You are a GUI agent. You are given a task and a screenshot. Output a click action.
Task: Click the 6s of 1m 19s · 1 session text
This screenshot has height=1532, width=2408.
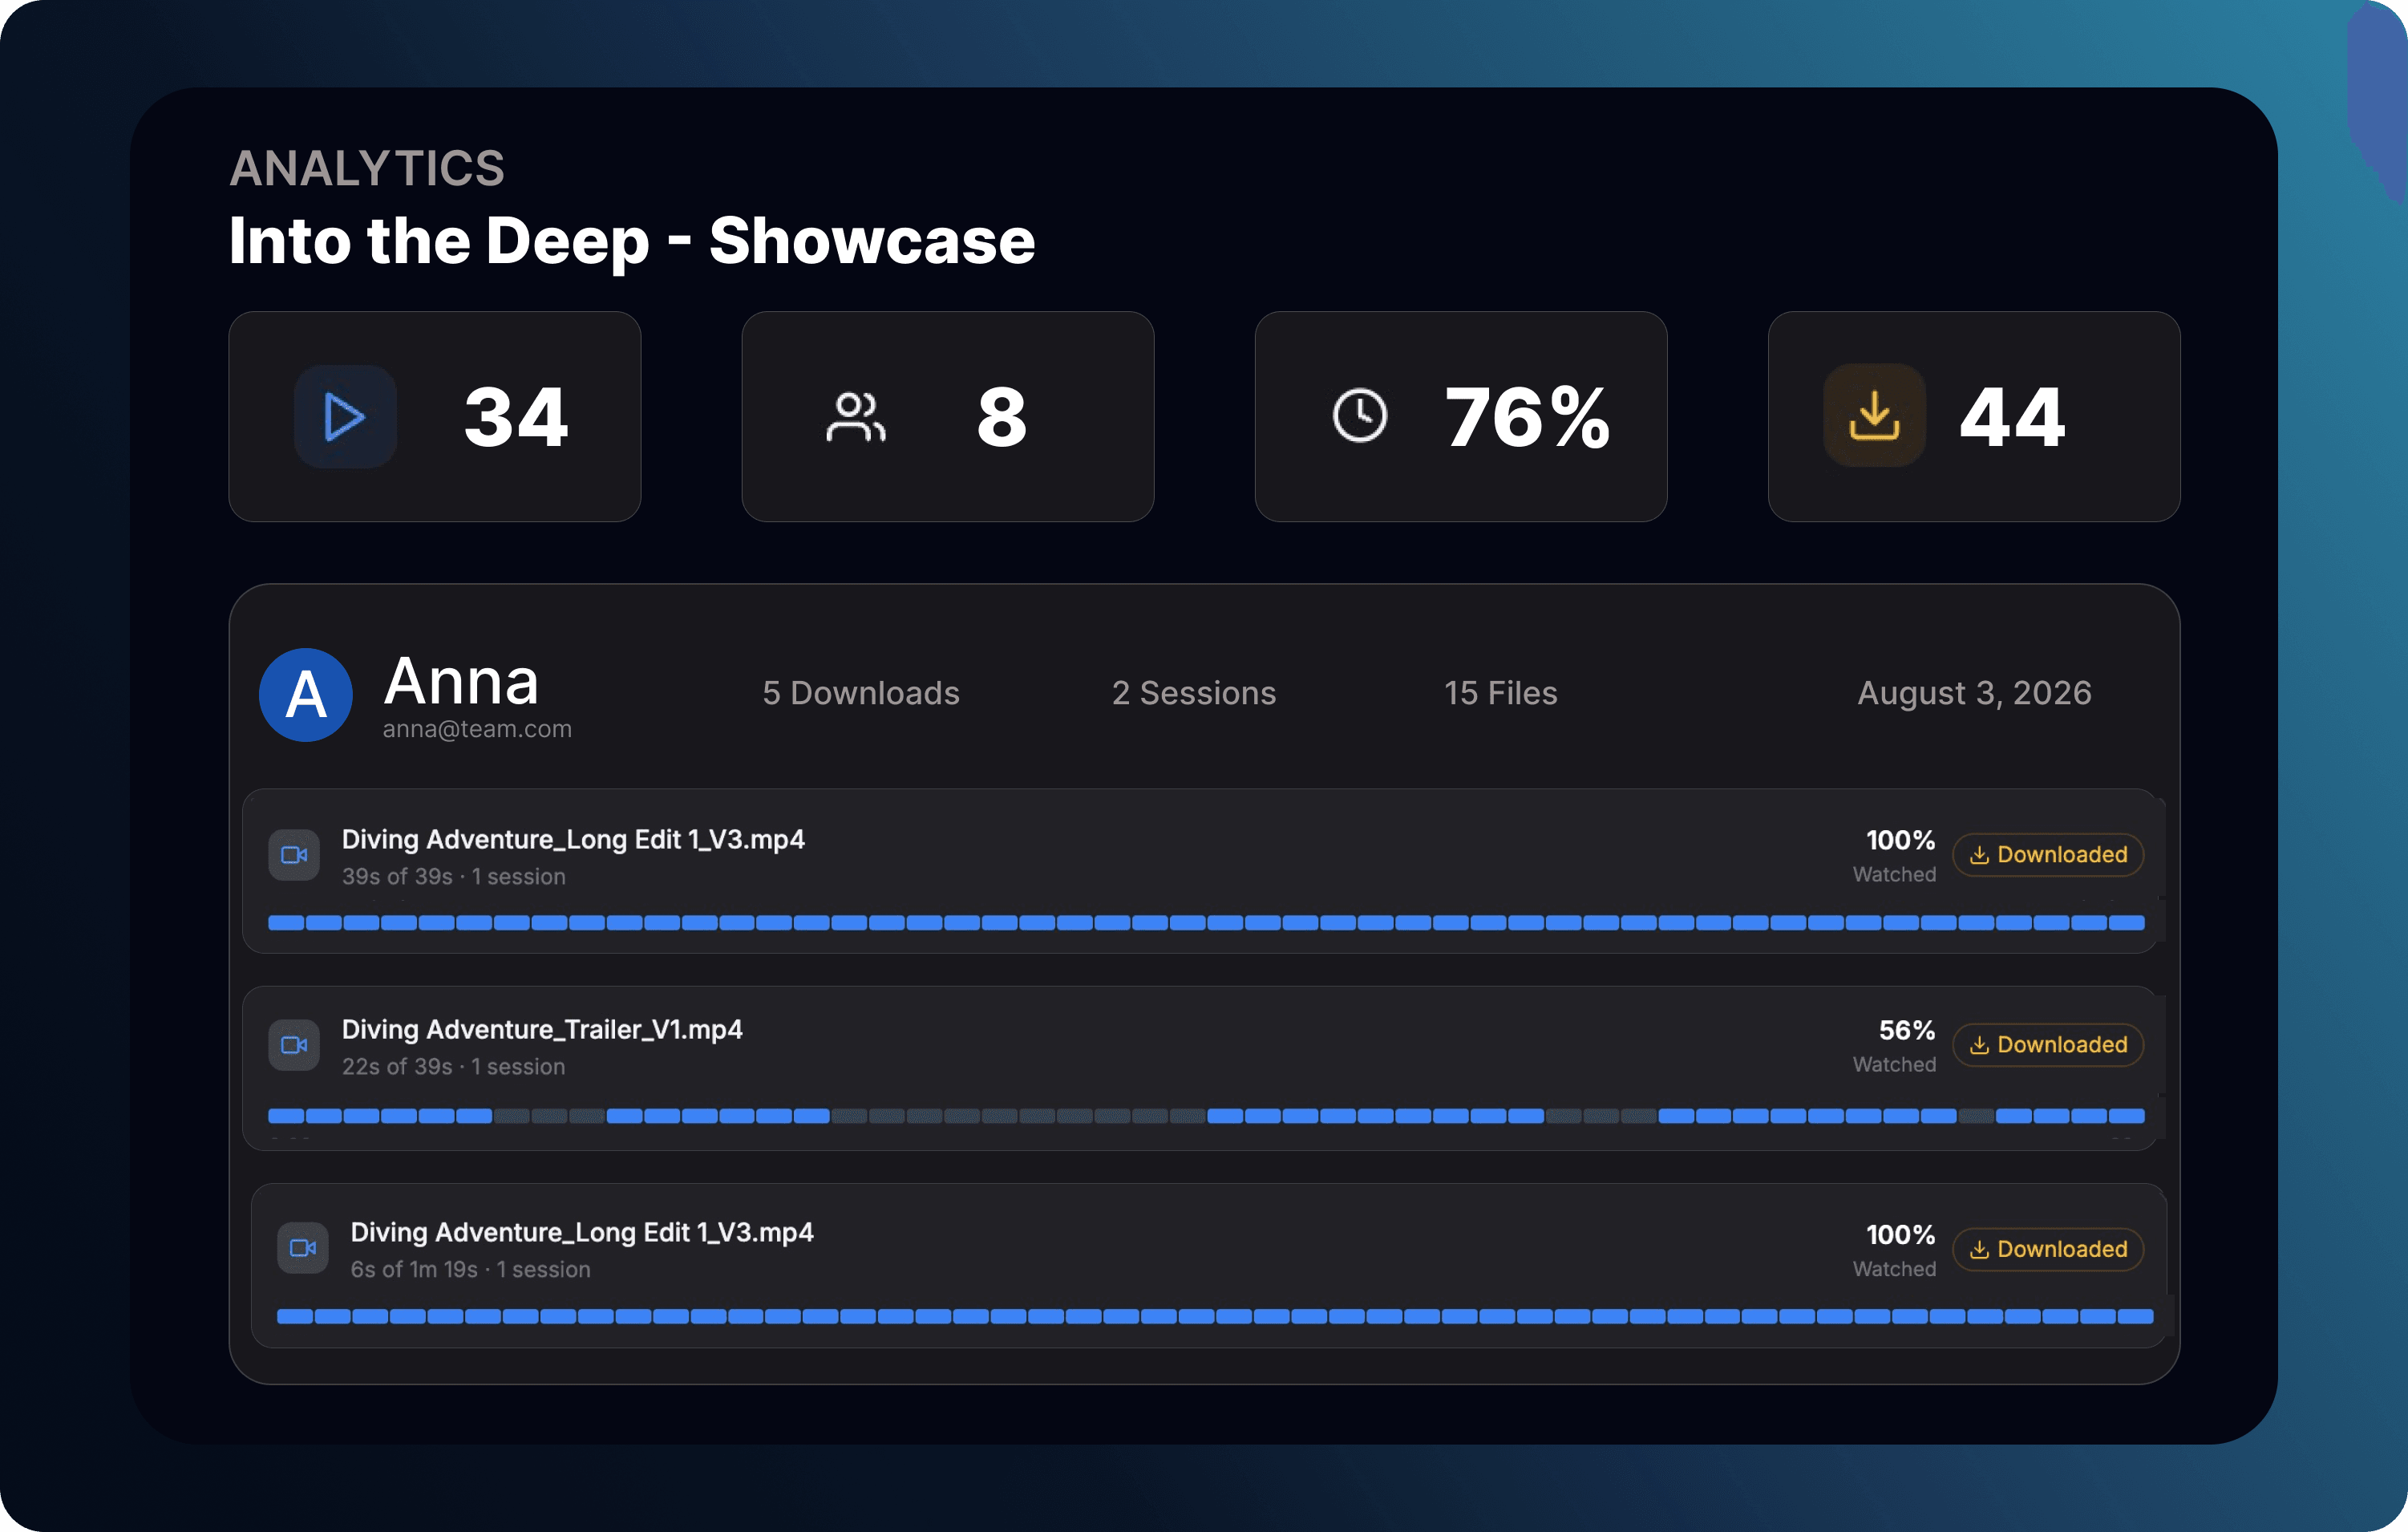[471, 1269]
